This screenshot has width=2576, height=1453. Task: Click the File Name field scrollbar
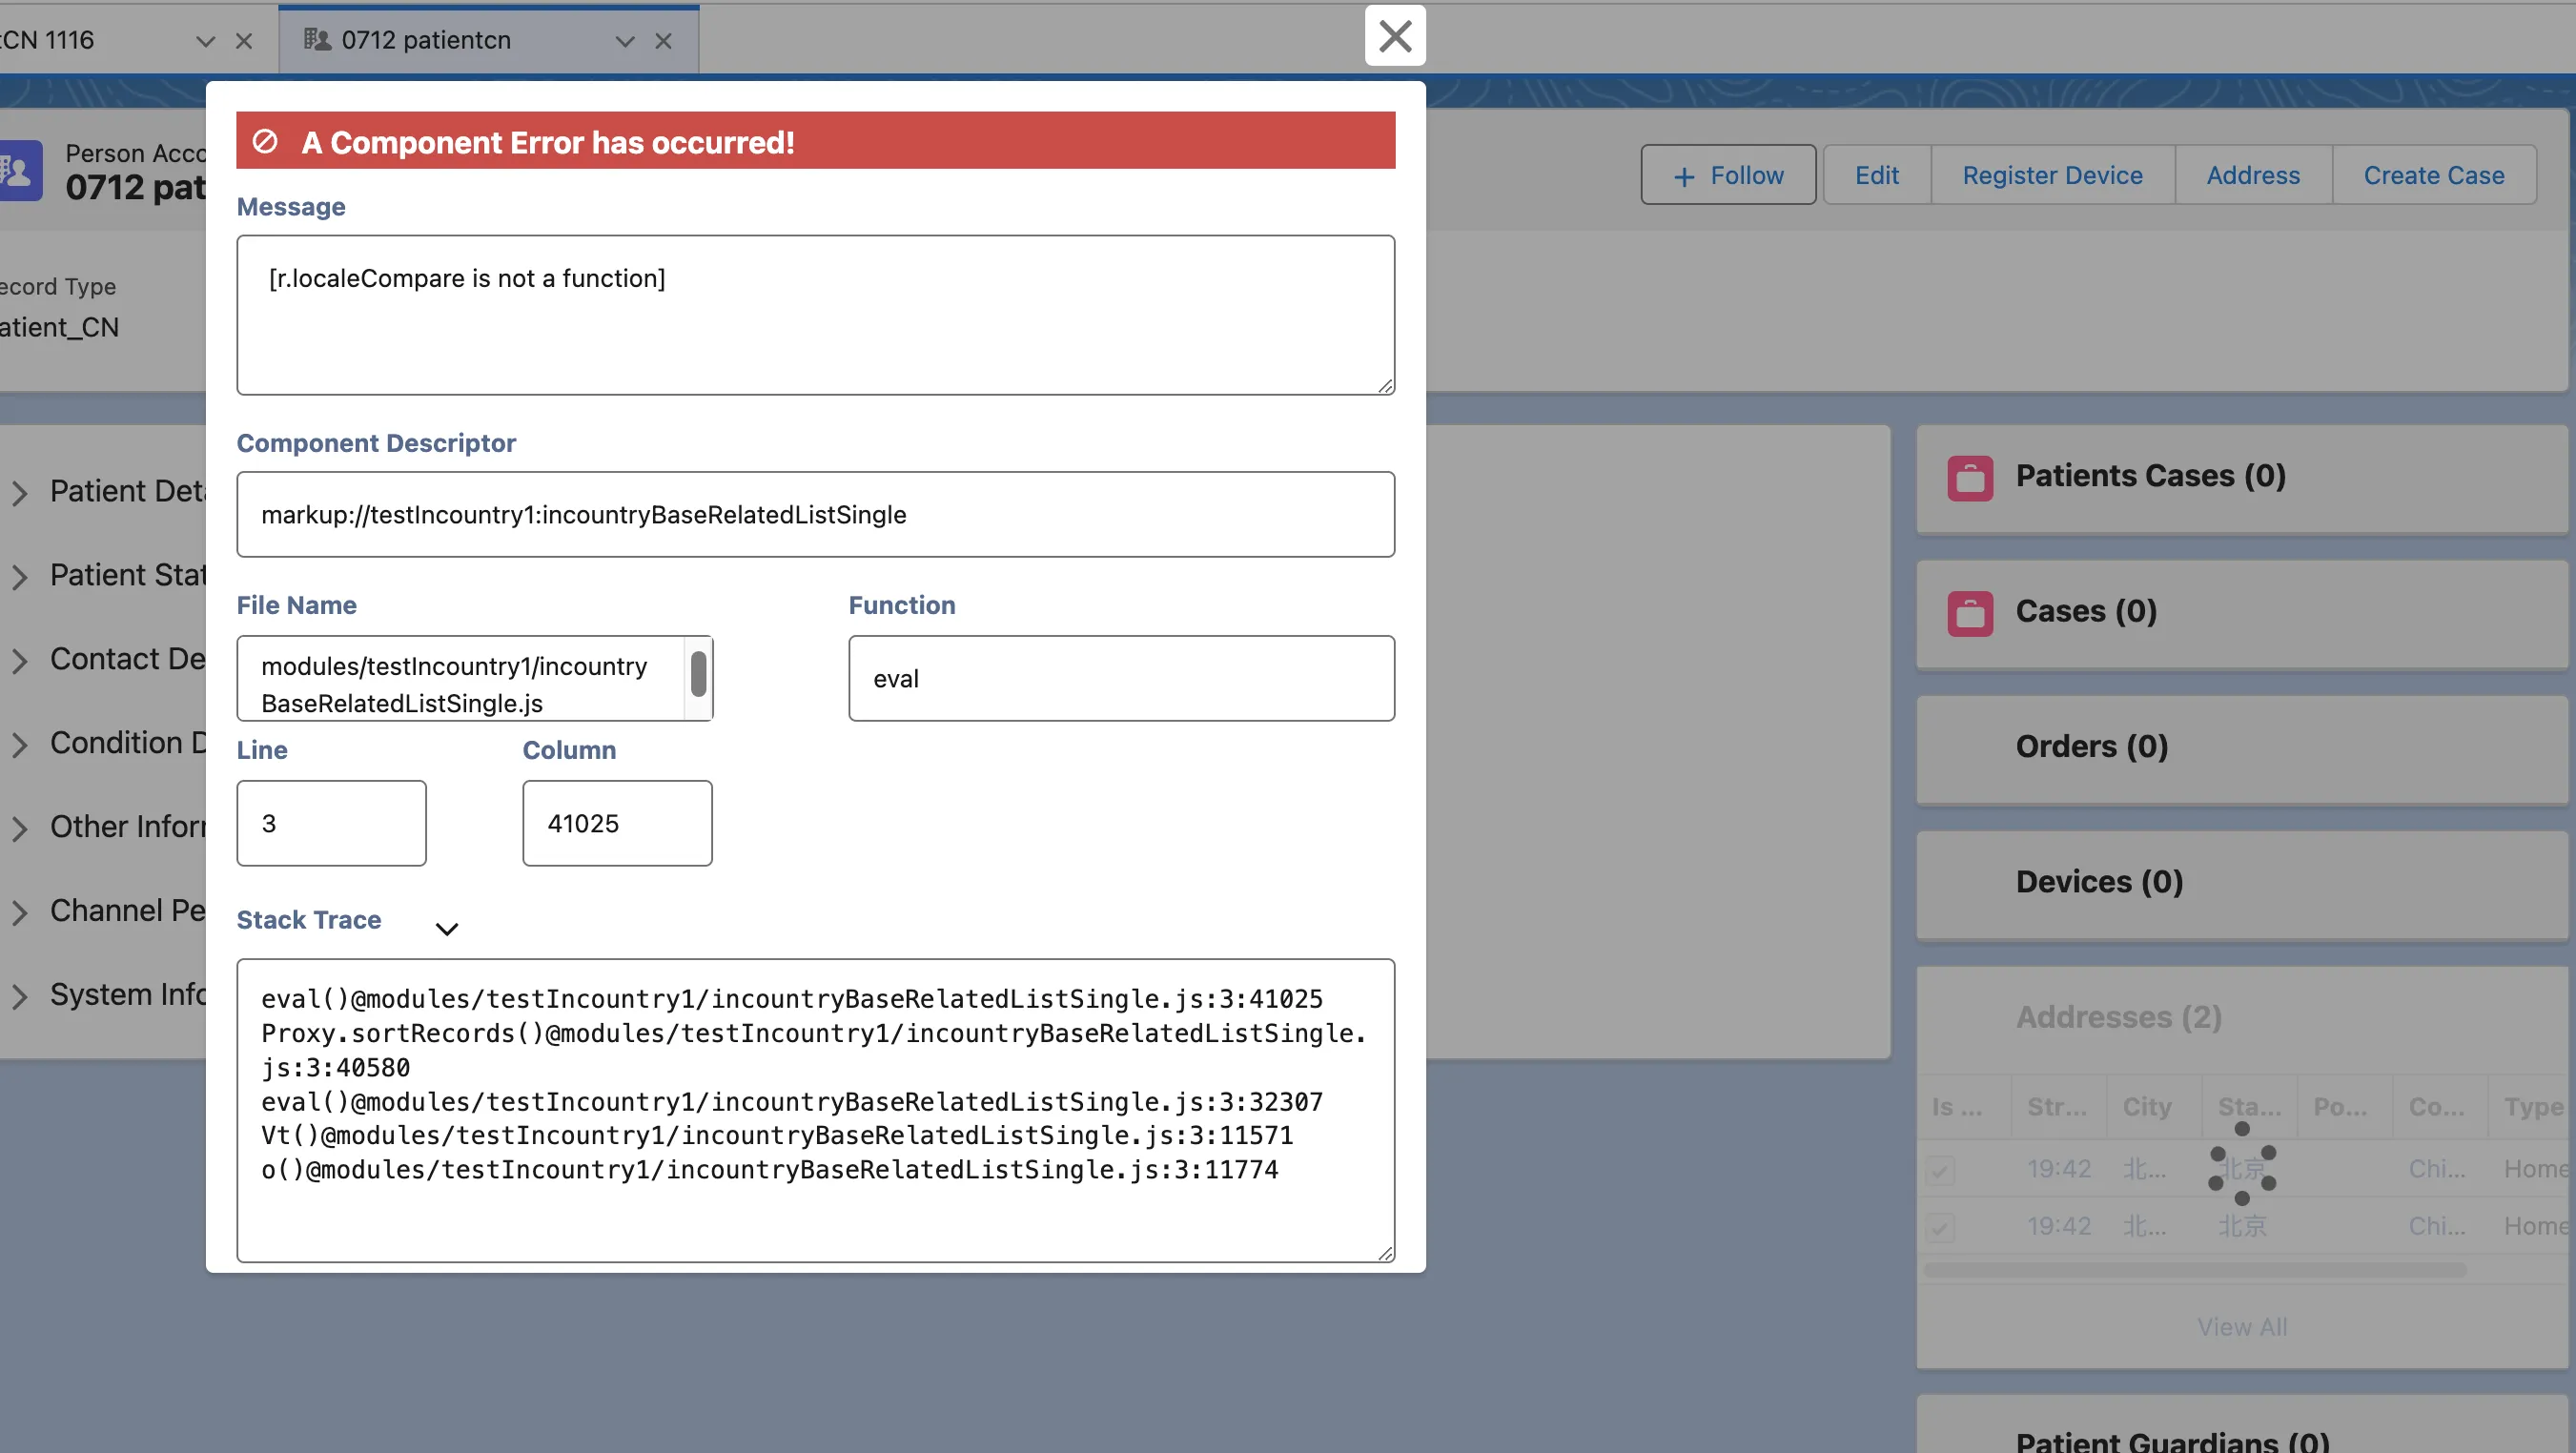coord(698,674)
